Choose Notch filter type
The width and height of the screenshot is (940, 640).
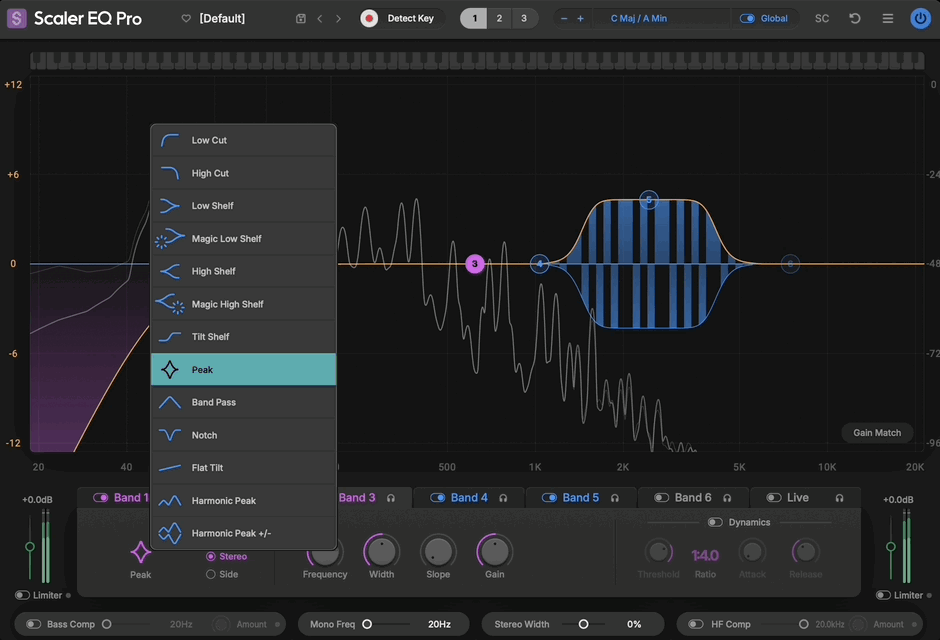coord(243,435)
